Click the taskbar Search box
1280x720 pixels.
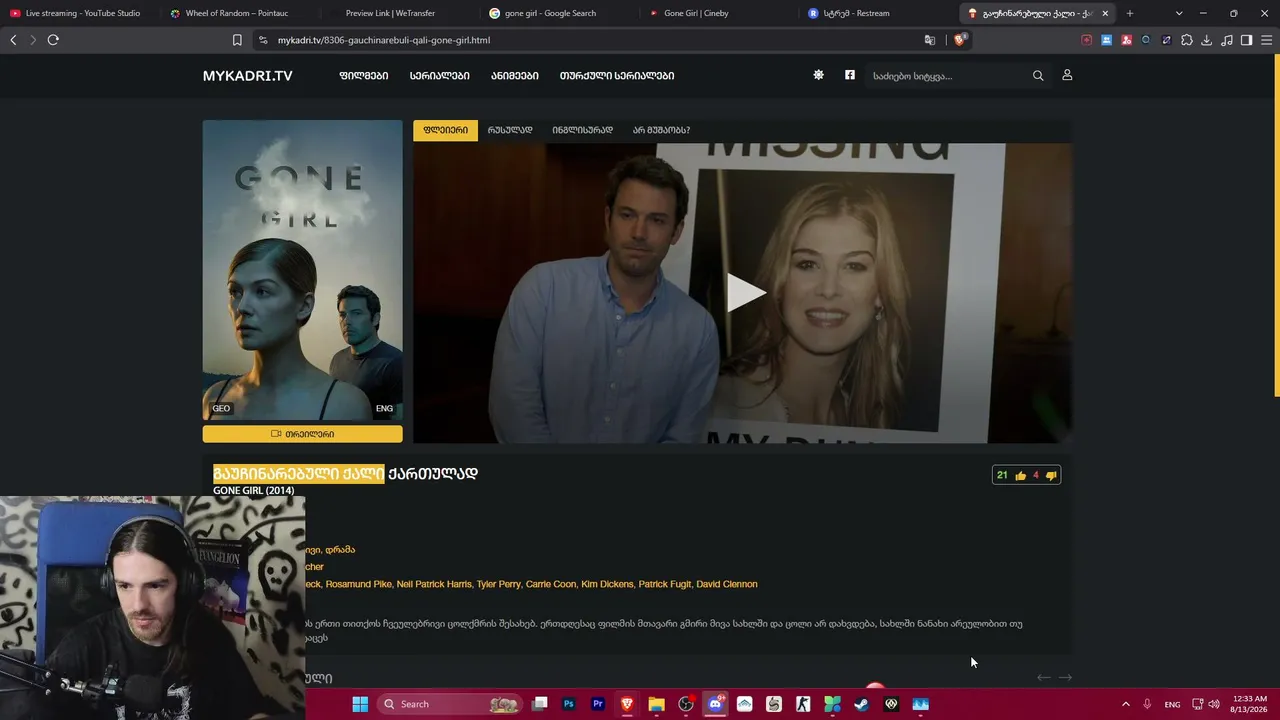[x=448, y=704]
